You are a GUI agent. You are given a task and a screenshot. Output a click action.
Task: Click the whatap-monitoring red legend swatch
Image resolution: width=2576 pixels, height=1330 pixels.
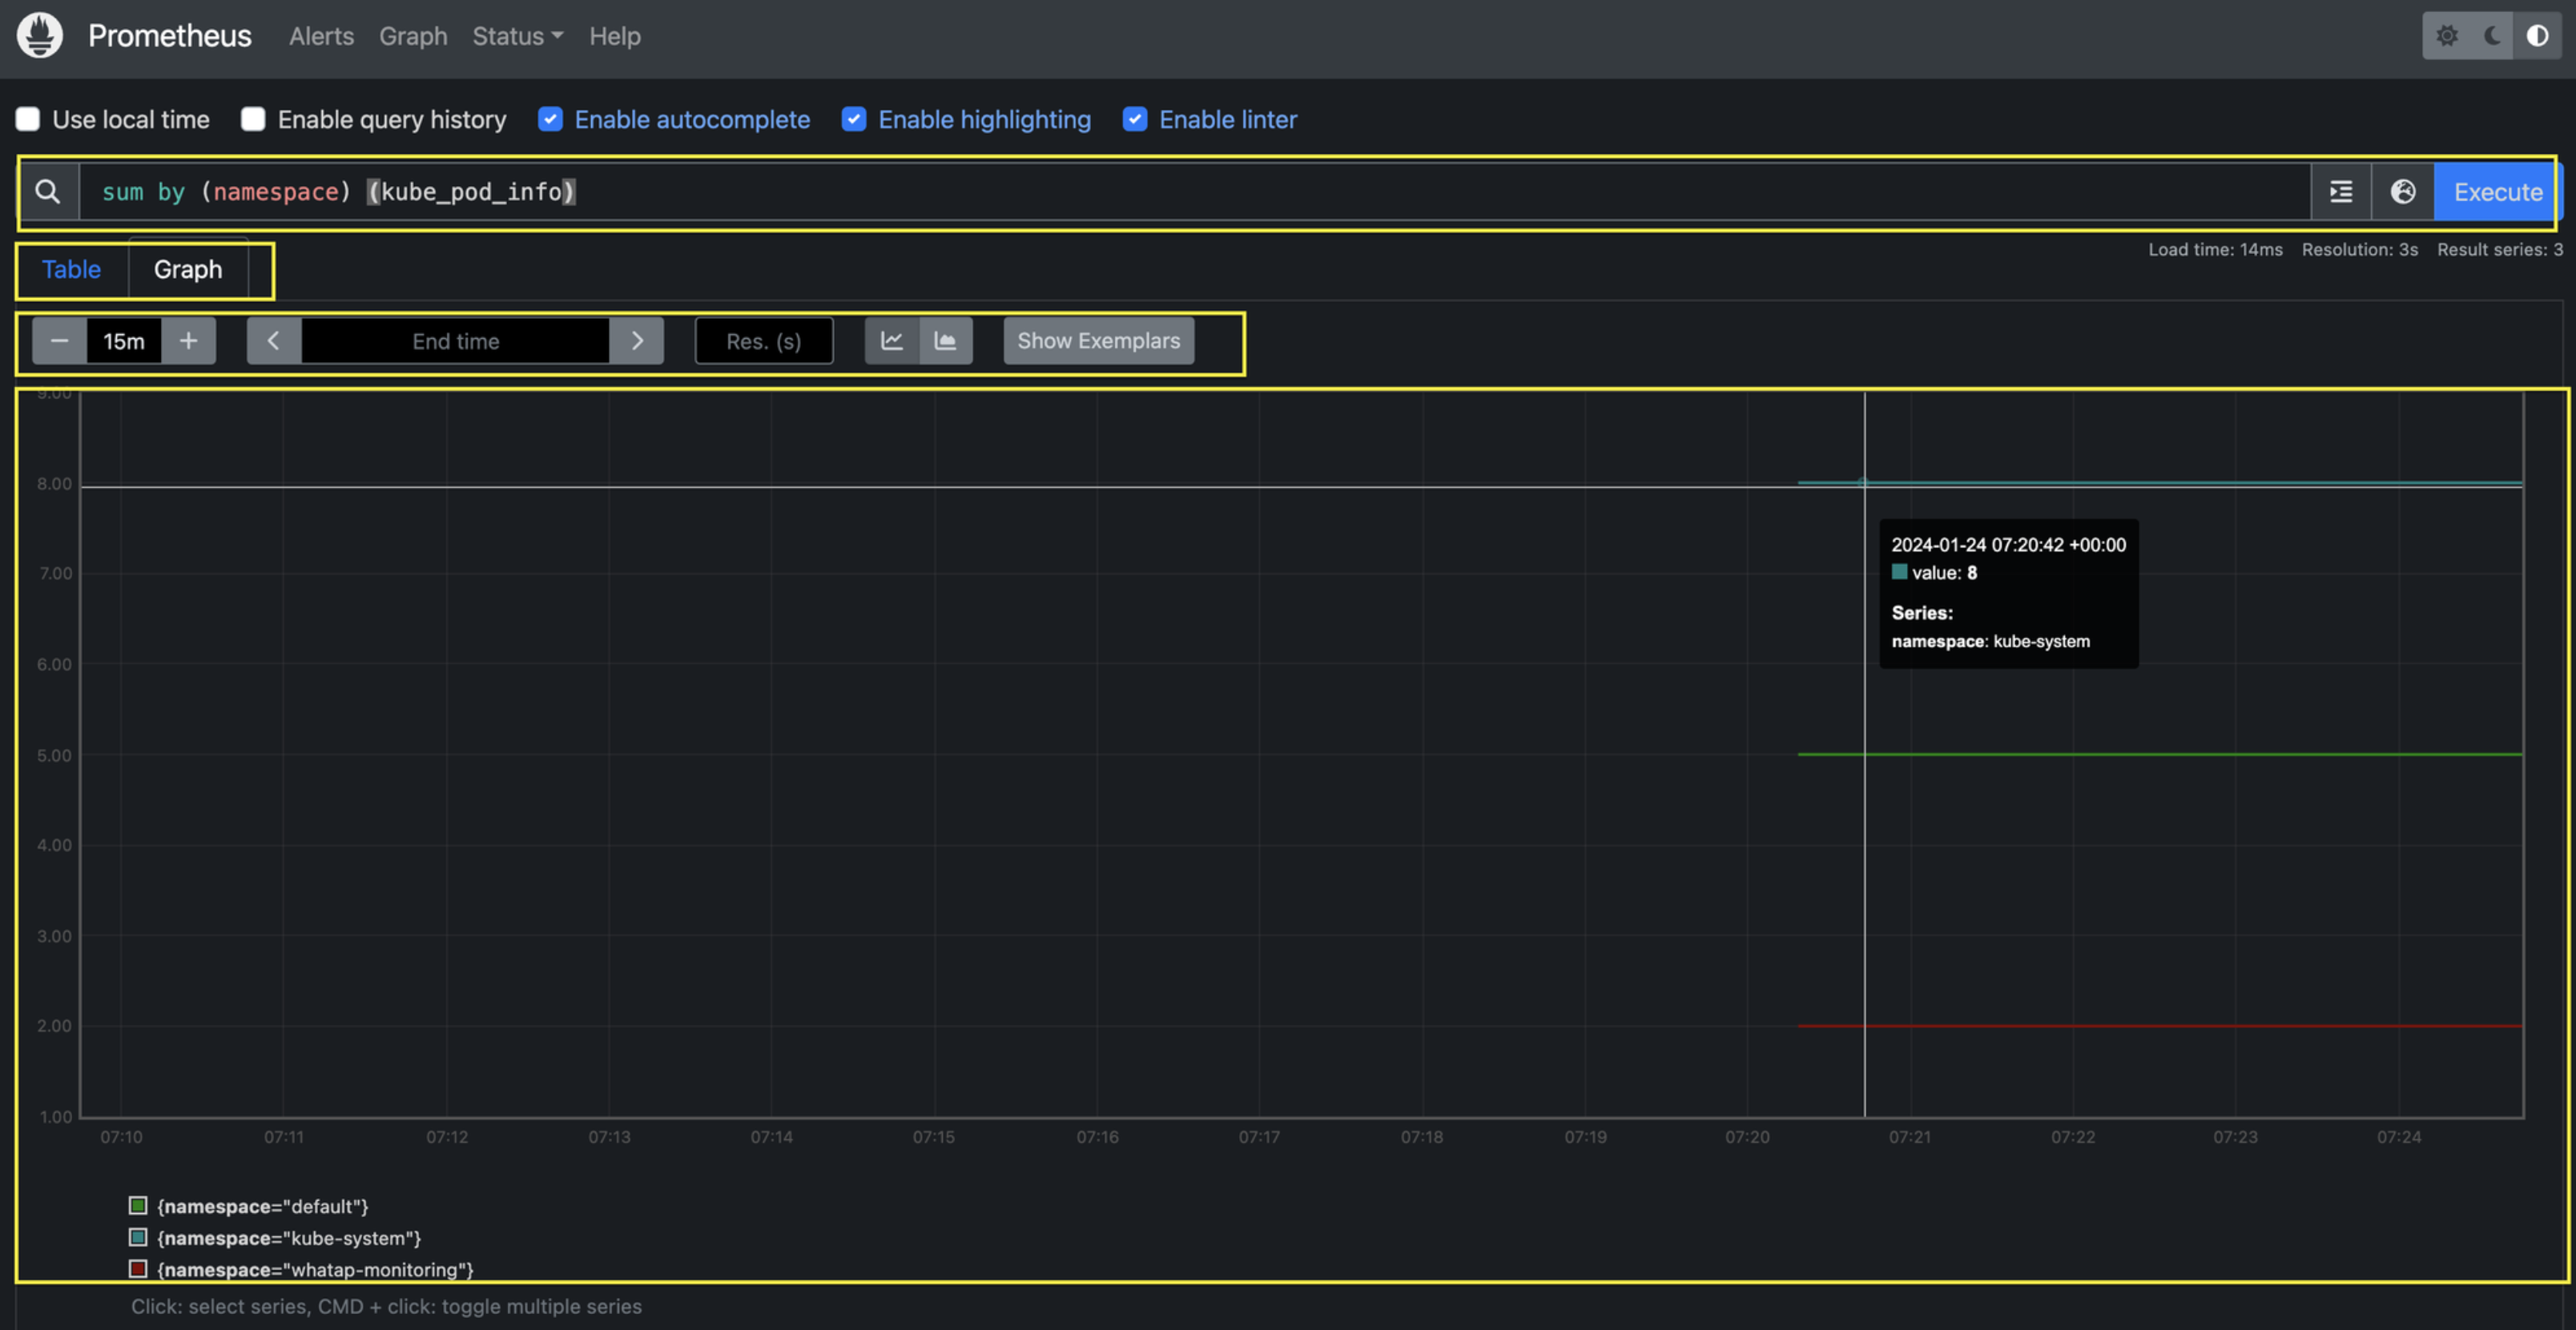click(x=138, y=1268)
